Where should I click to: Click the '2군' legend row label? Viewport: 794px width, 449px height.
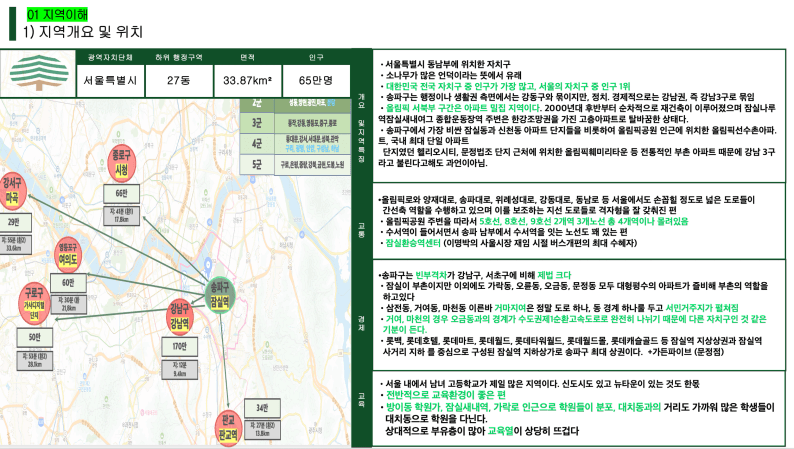[257, 104]
